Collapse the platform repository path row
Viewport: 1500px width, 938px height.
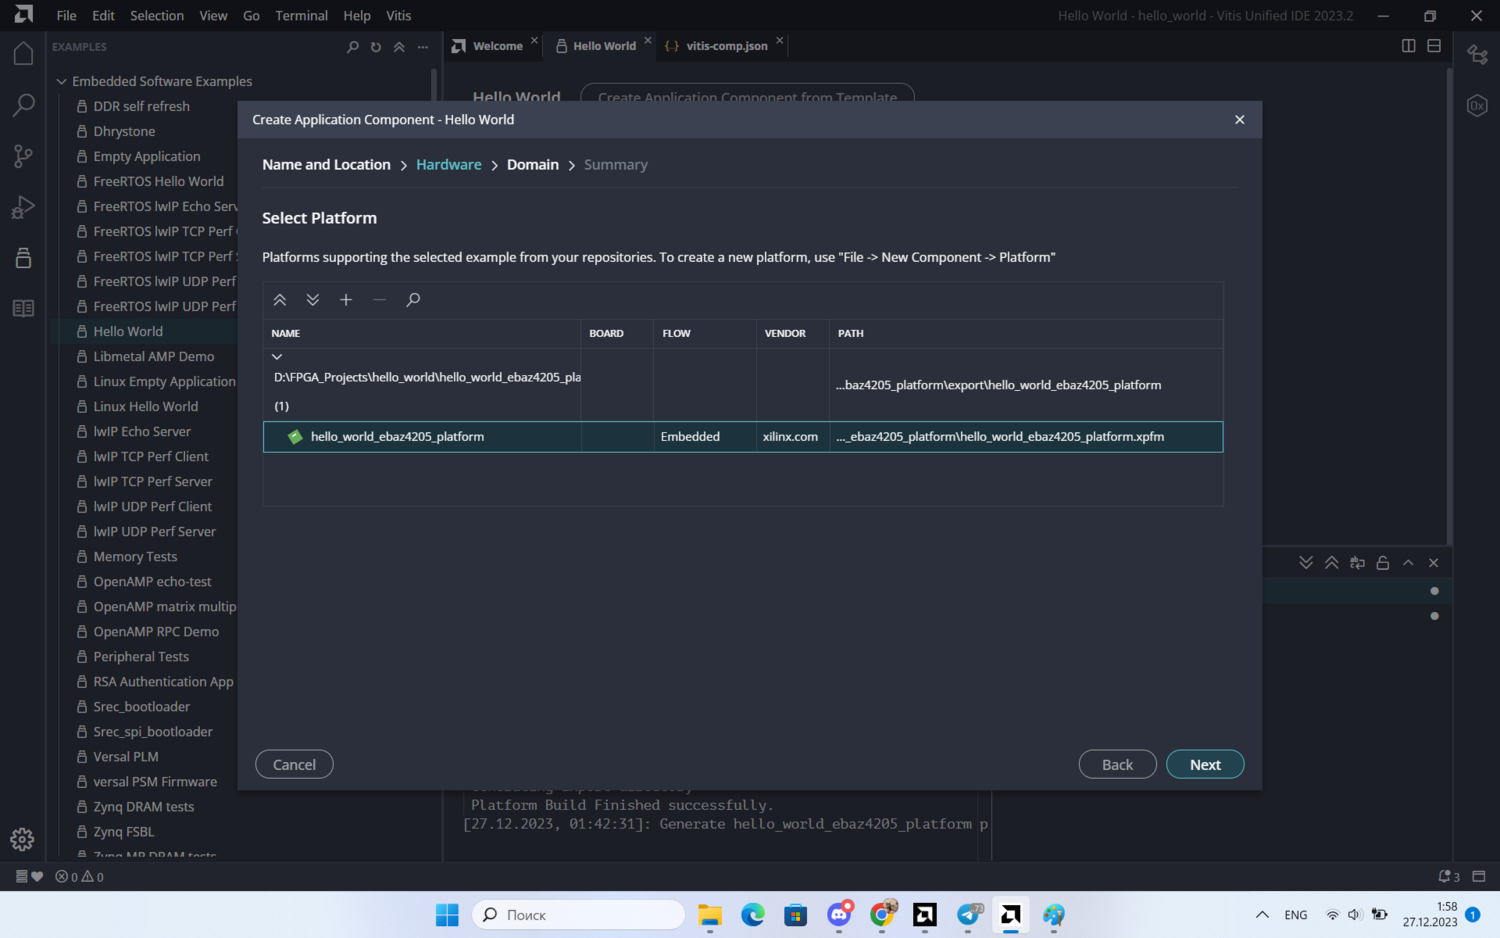click(x=277, y=357)
